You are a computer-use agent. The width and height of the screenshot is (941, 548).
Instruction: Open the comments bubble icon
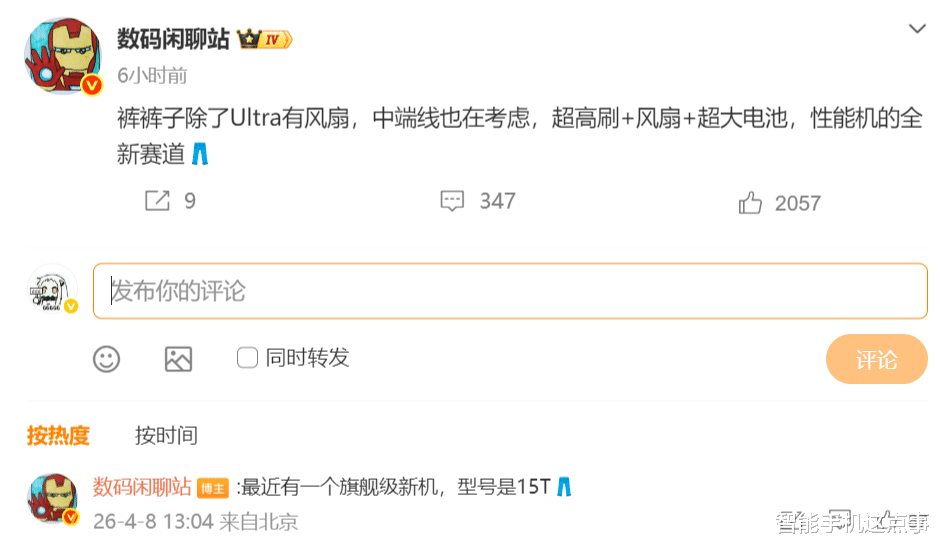[x=453, y=201]
